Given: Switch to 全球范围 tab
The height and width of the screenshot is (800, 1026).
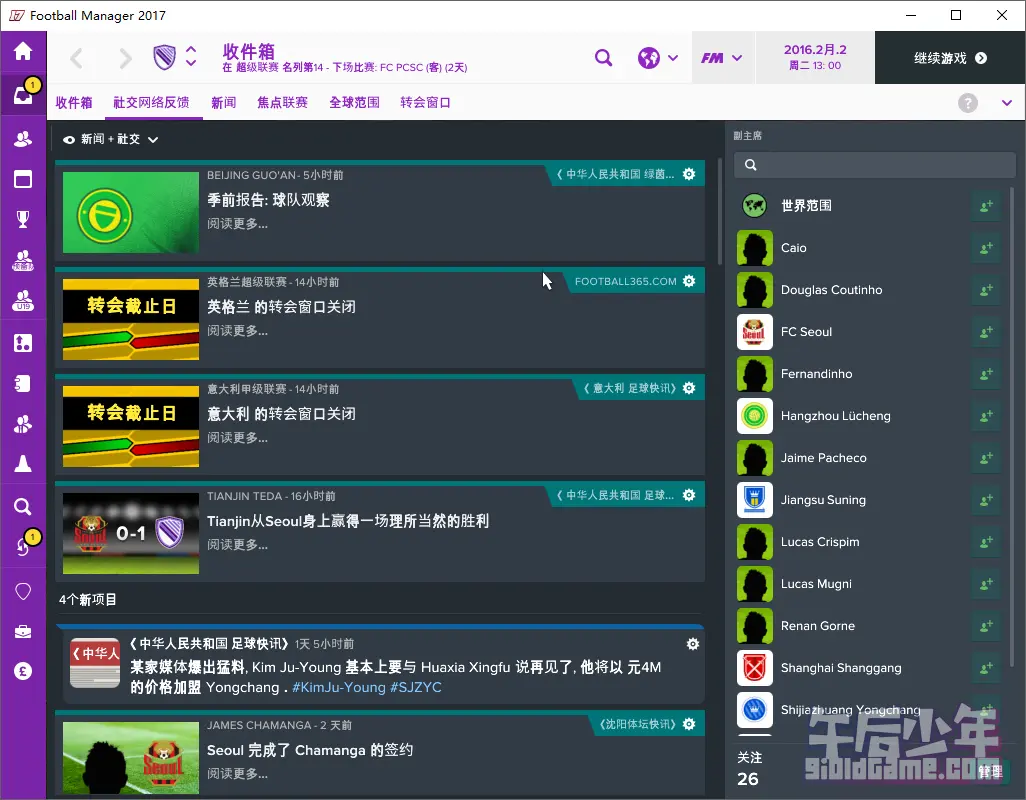Looking at the screenshot, I should click(355, 103).
